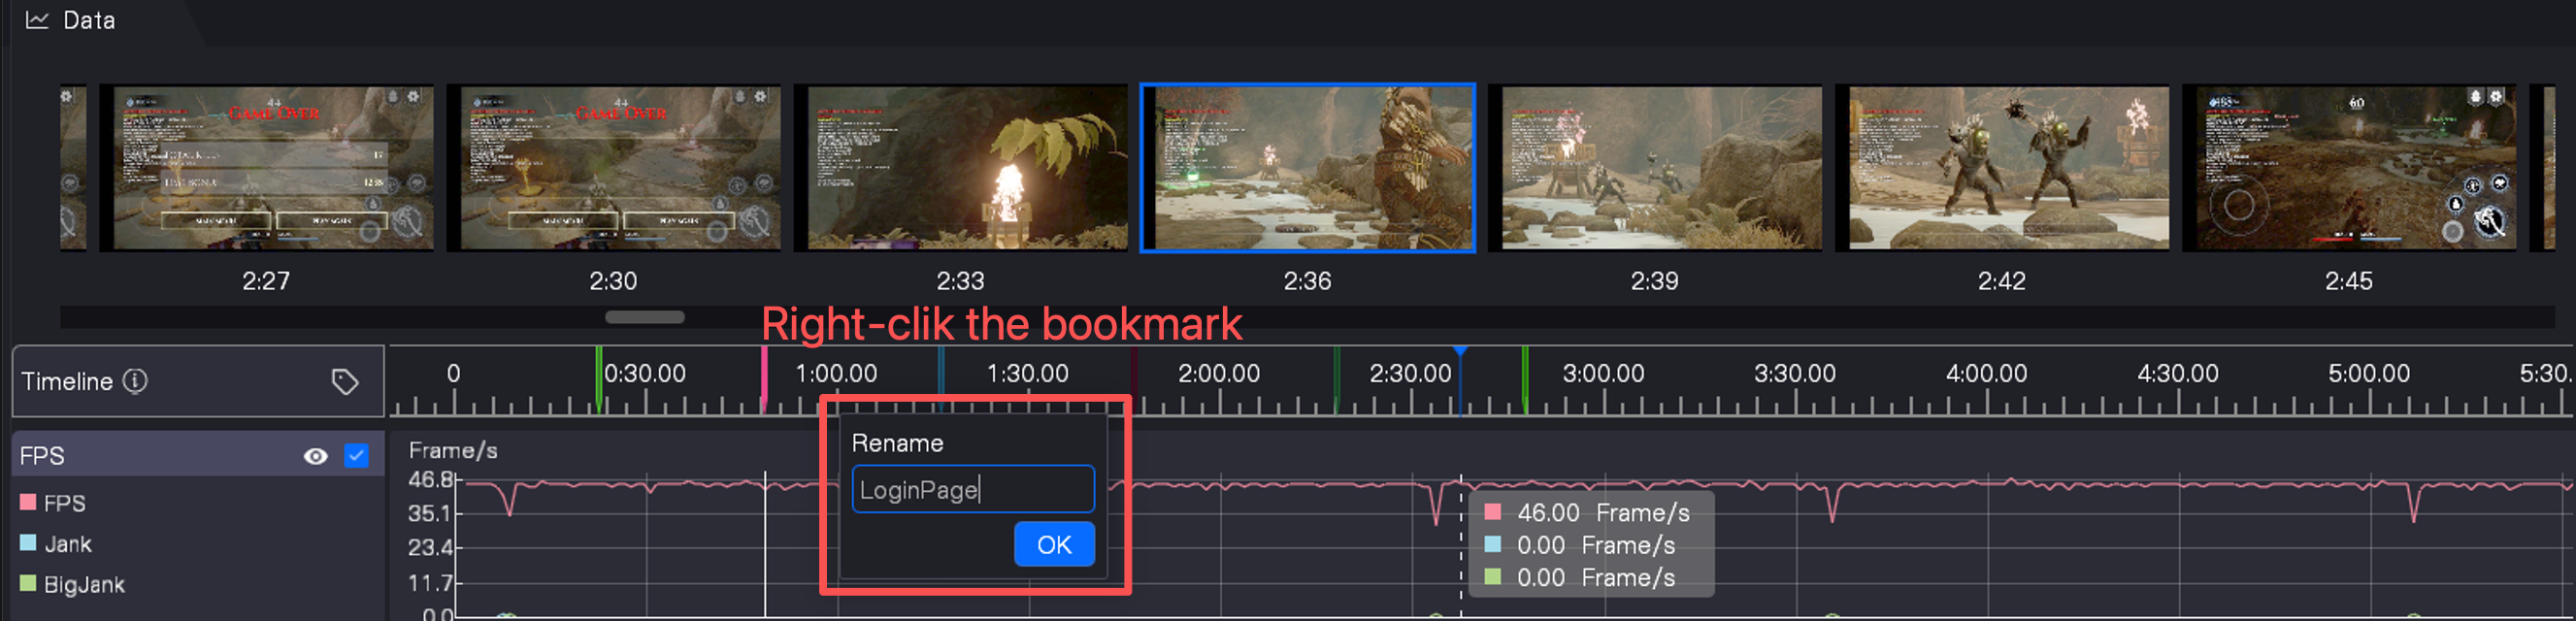
Task: Click the thumbnail strip scrollbar handle
Action: [645, 317]
